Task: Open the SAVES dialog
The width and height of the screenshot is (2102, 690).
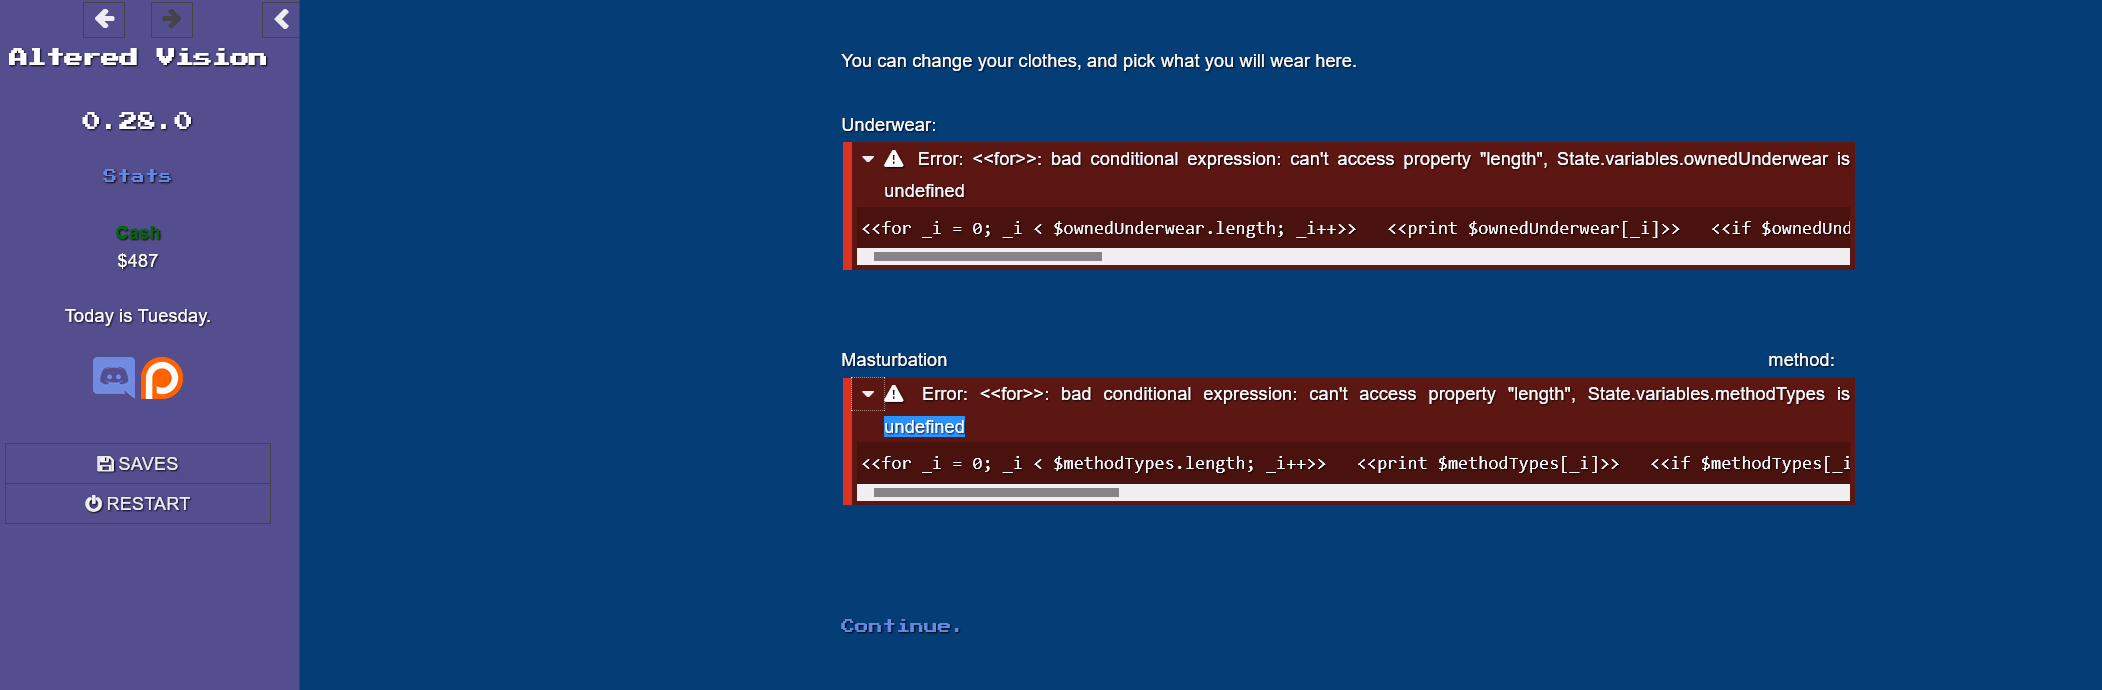Action: 138,464
